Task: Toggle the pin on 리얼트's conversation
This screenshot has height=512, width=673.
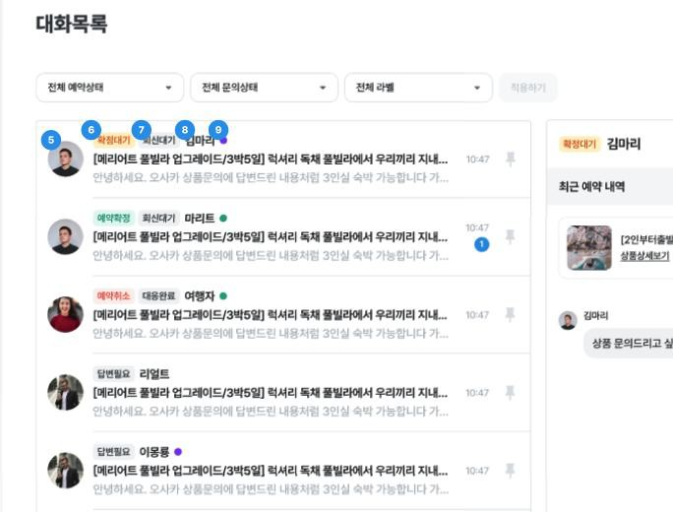Action: tap(510, 392)
